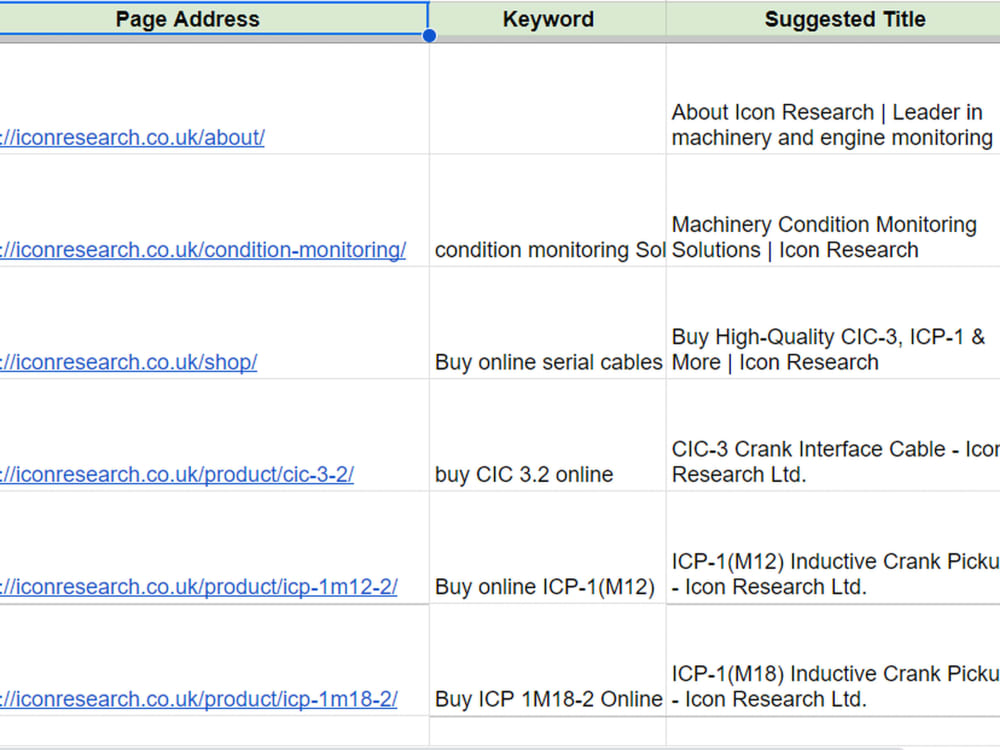Select the 'CIC-3 Crank Interface Cable' title cell
The image size is (1000, 750).
pos(833,435)
